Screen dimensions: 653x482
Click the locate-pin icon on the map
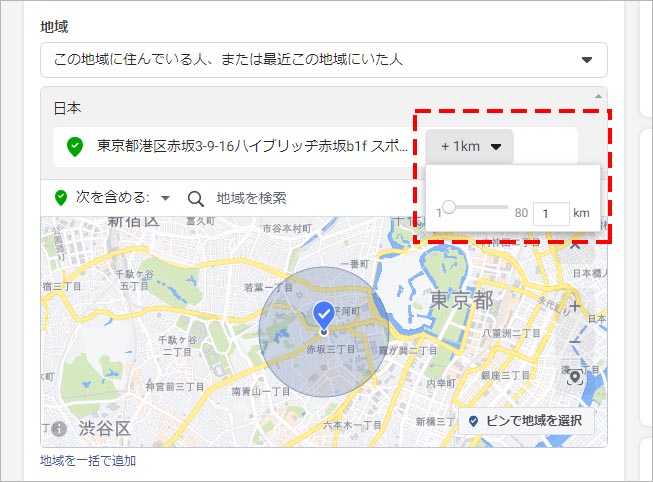point(574,377)
